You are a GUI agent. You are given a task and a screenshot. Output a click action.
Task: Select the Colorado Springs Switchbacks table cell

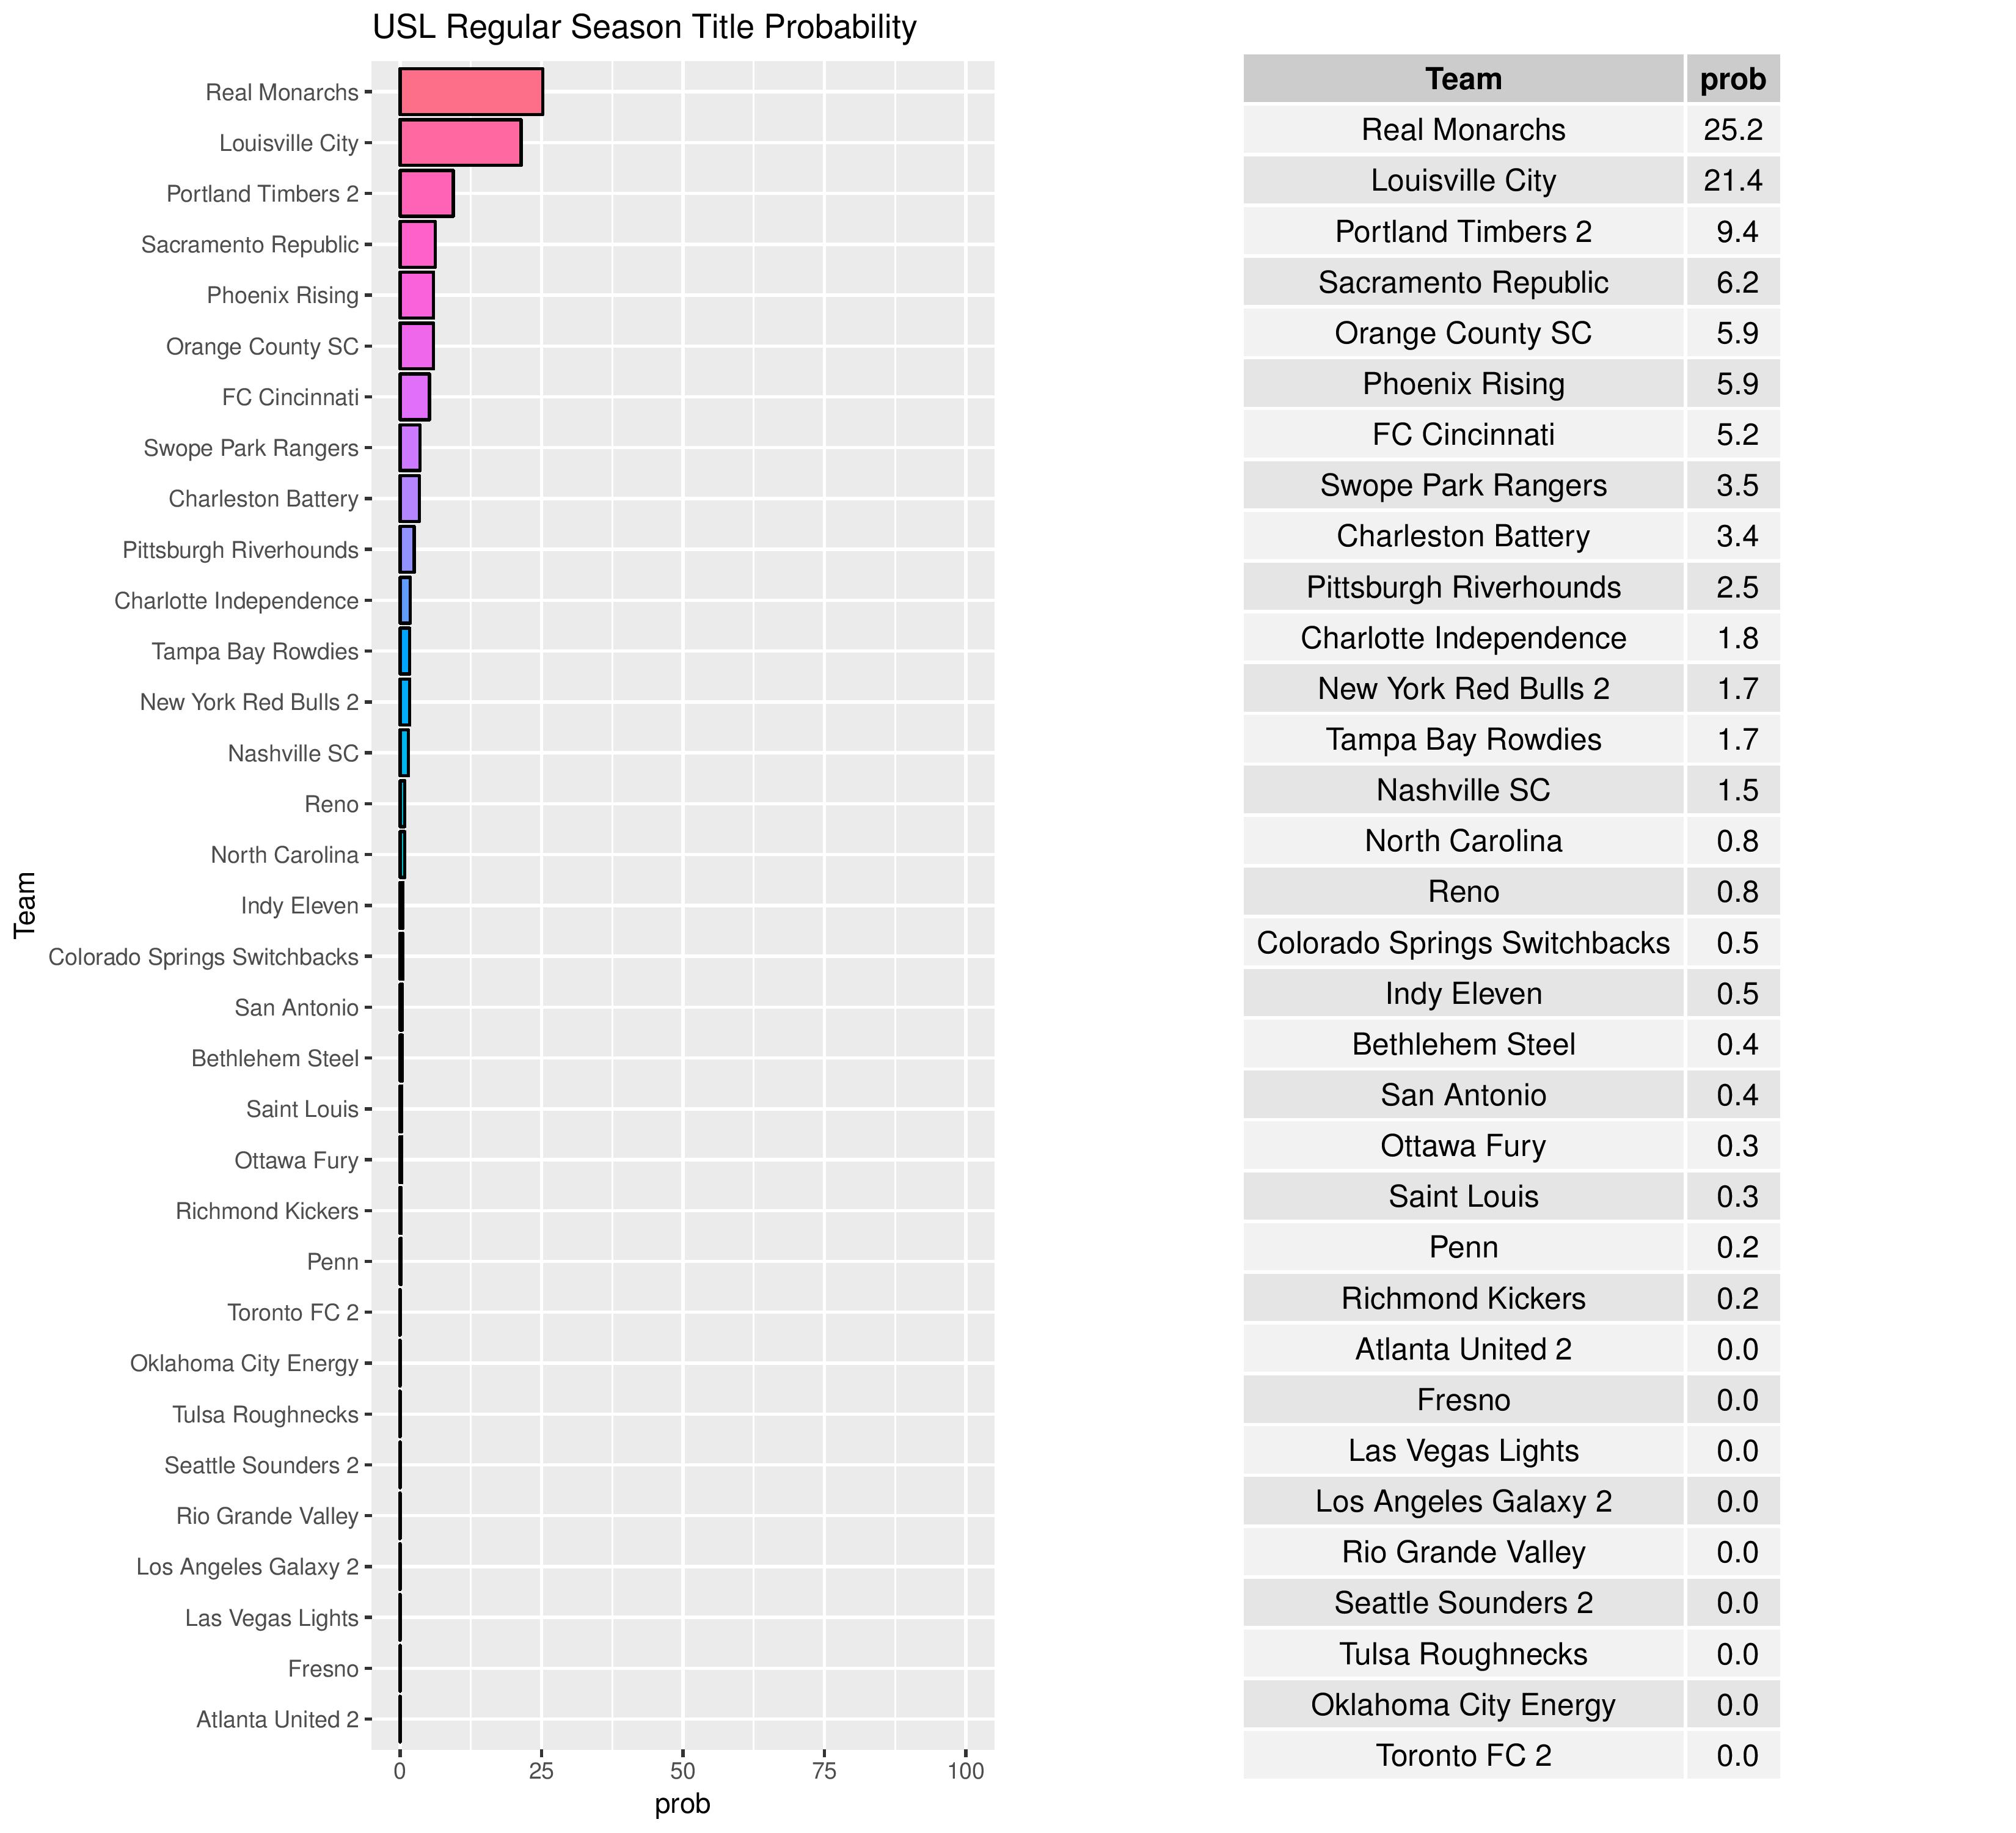1463,943
